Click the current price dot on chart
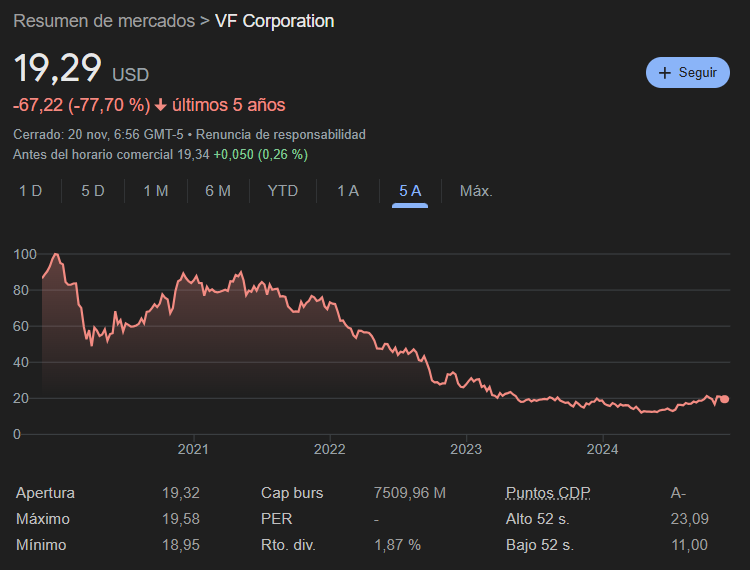This screenshot has height=570, width=750. (x=724, y=399)
